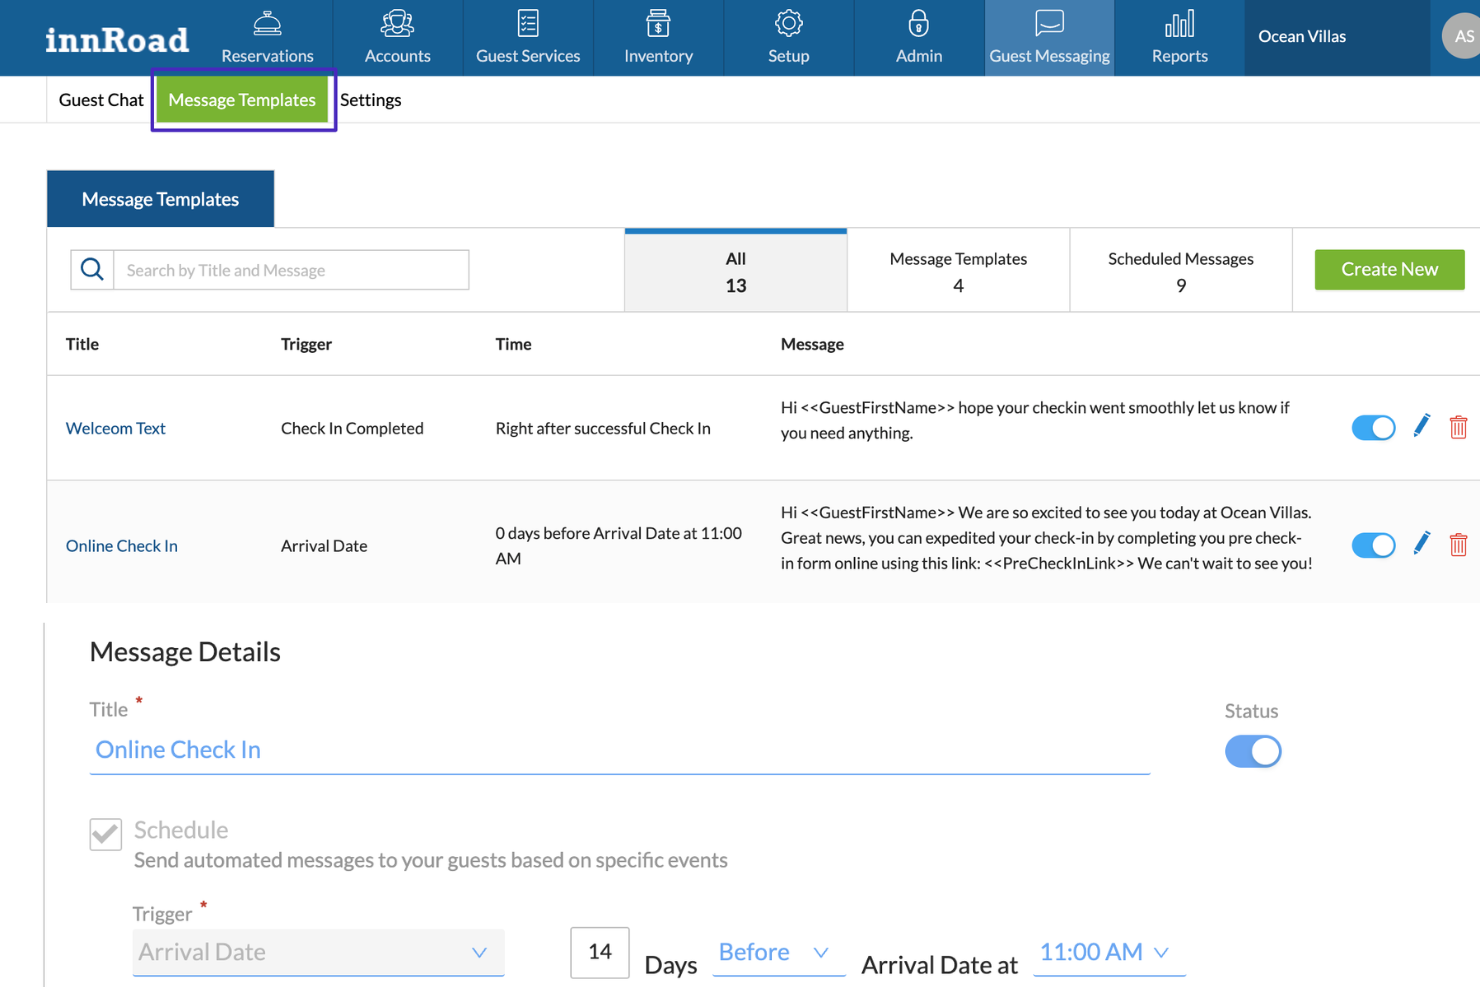
Task: Open the Reservations section
Action: (x=266, y=37)
